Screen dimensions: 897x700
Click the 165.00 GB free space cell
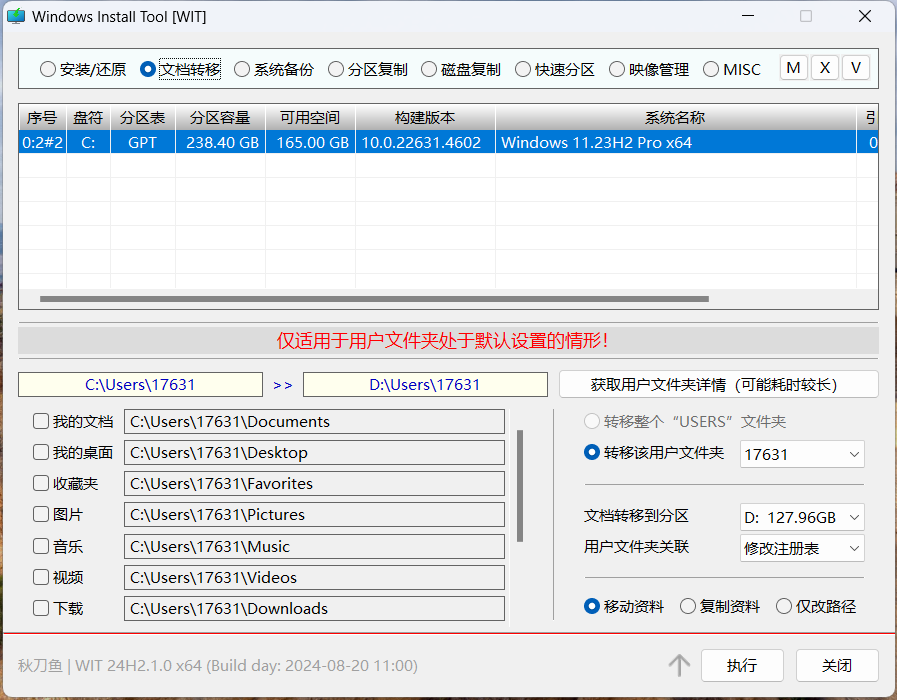pyautogui.click(x=310, y=142)
